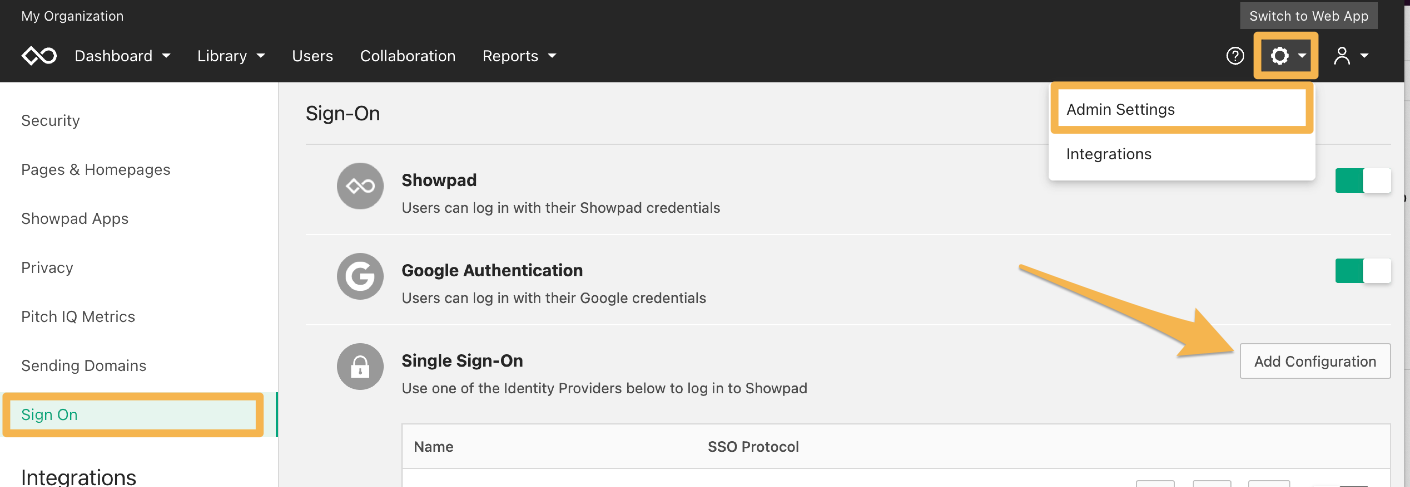Viewport: 1410px width, 487px height.
Task: Open the settings gear icon
Action: click(x=1279, y=56)
